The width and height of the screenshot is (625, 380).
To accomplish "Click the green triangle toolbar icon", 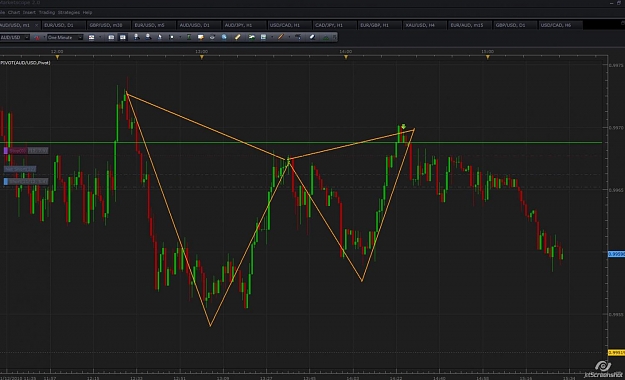I will [326, 37].
